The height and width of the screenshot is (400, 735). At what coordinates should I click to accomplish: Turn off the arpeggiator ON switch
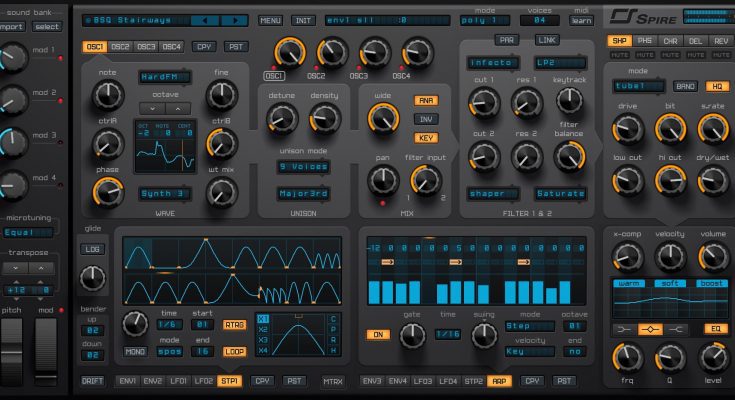377,335
